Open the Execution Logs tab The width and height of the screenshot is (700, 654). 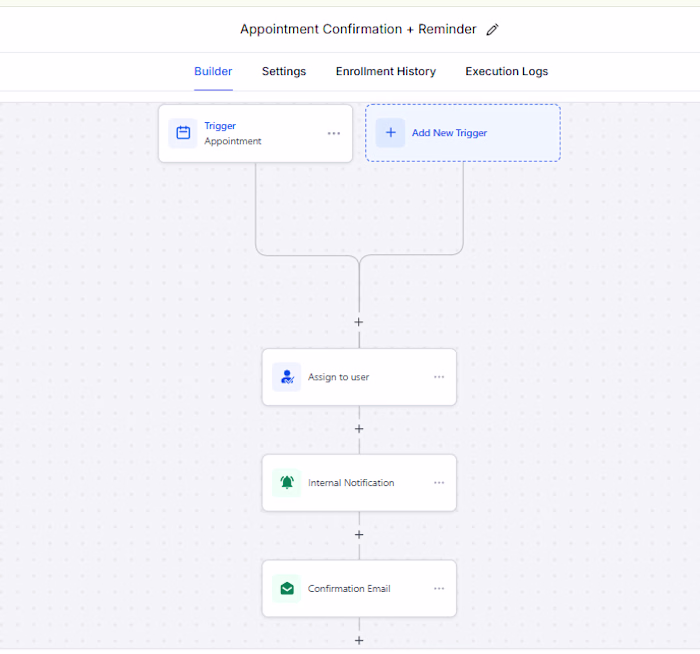coord(507,71)
